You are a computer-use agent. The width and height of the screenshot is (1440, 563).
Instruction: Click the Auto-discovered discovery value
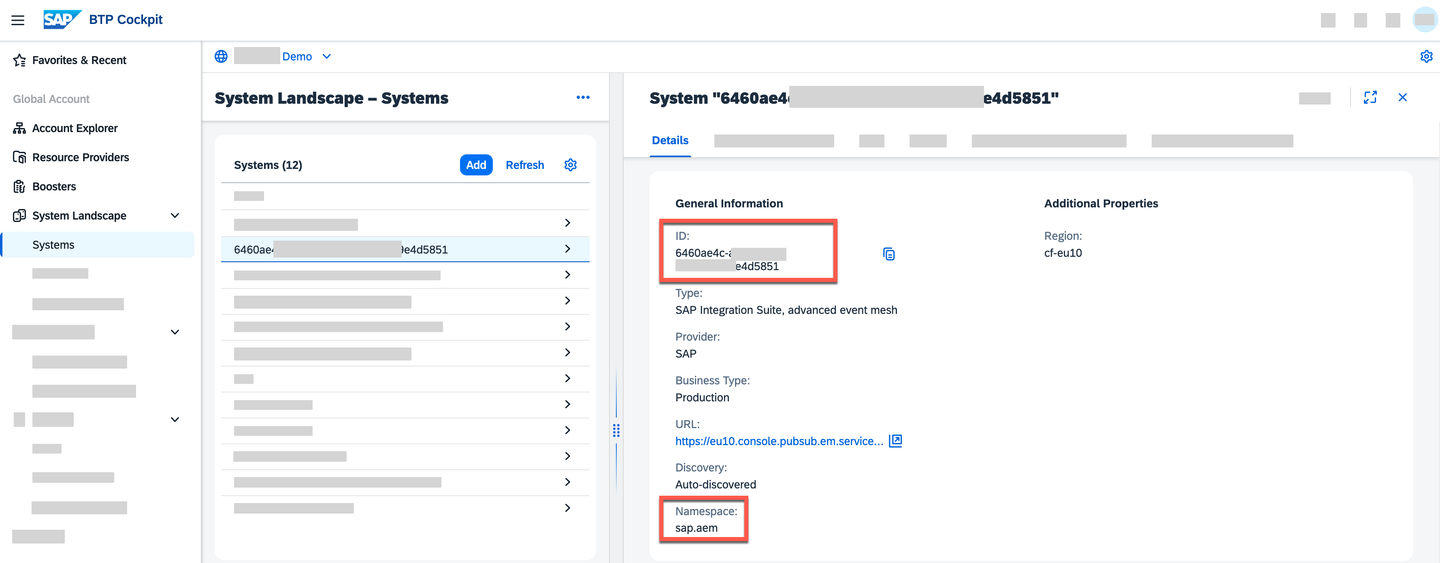[716, 484]
